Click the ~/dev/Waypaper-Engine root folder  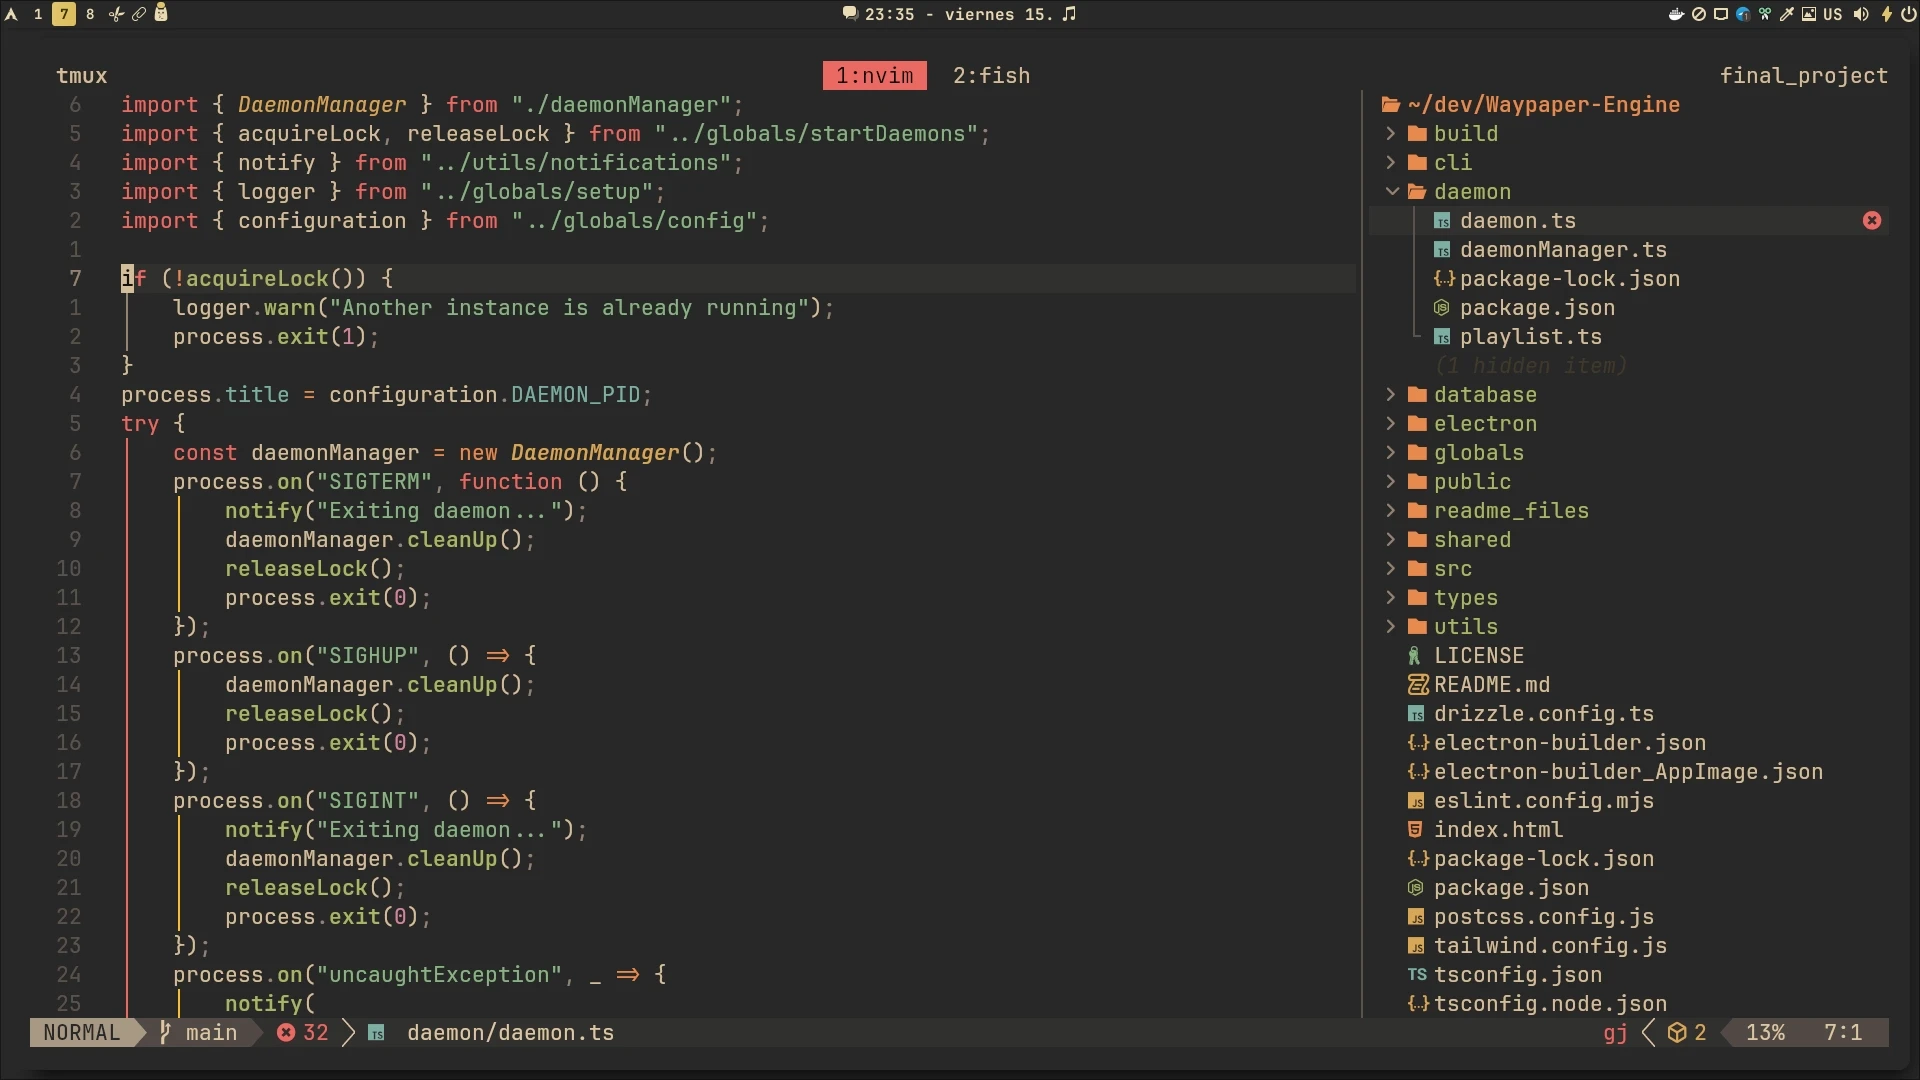1543,105
